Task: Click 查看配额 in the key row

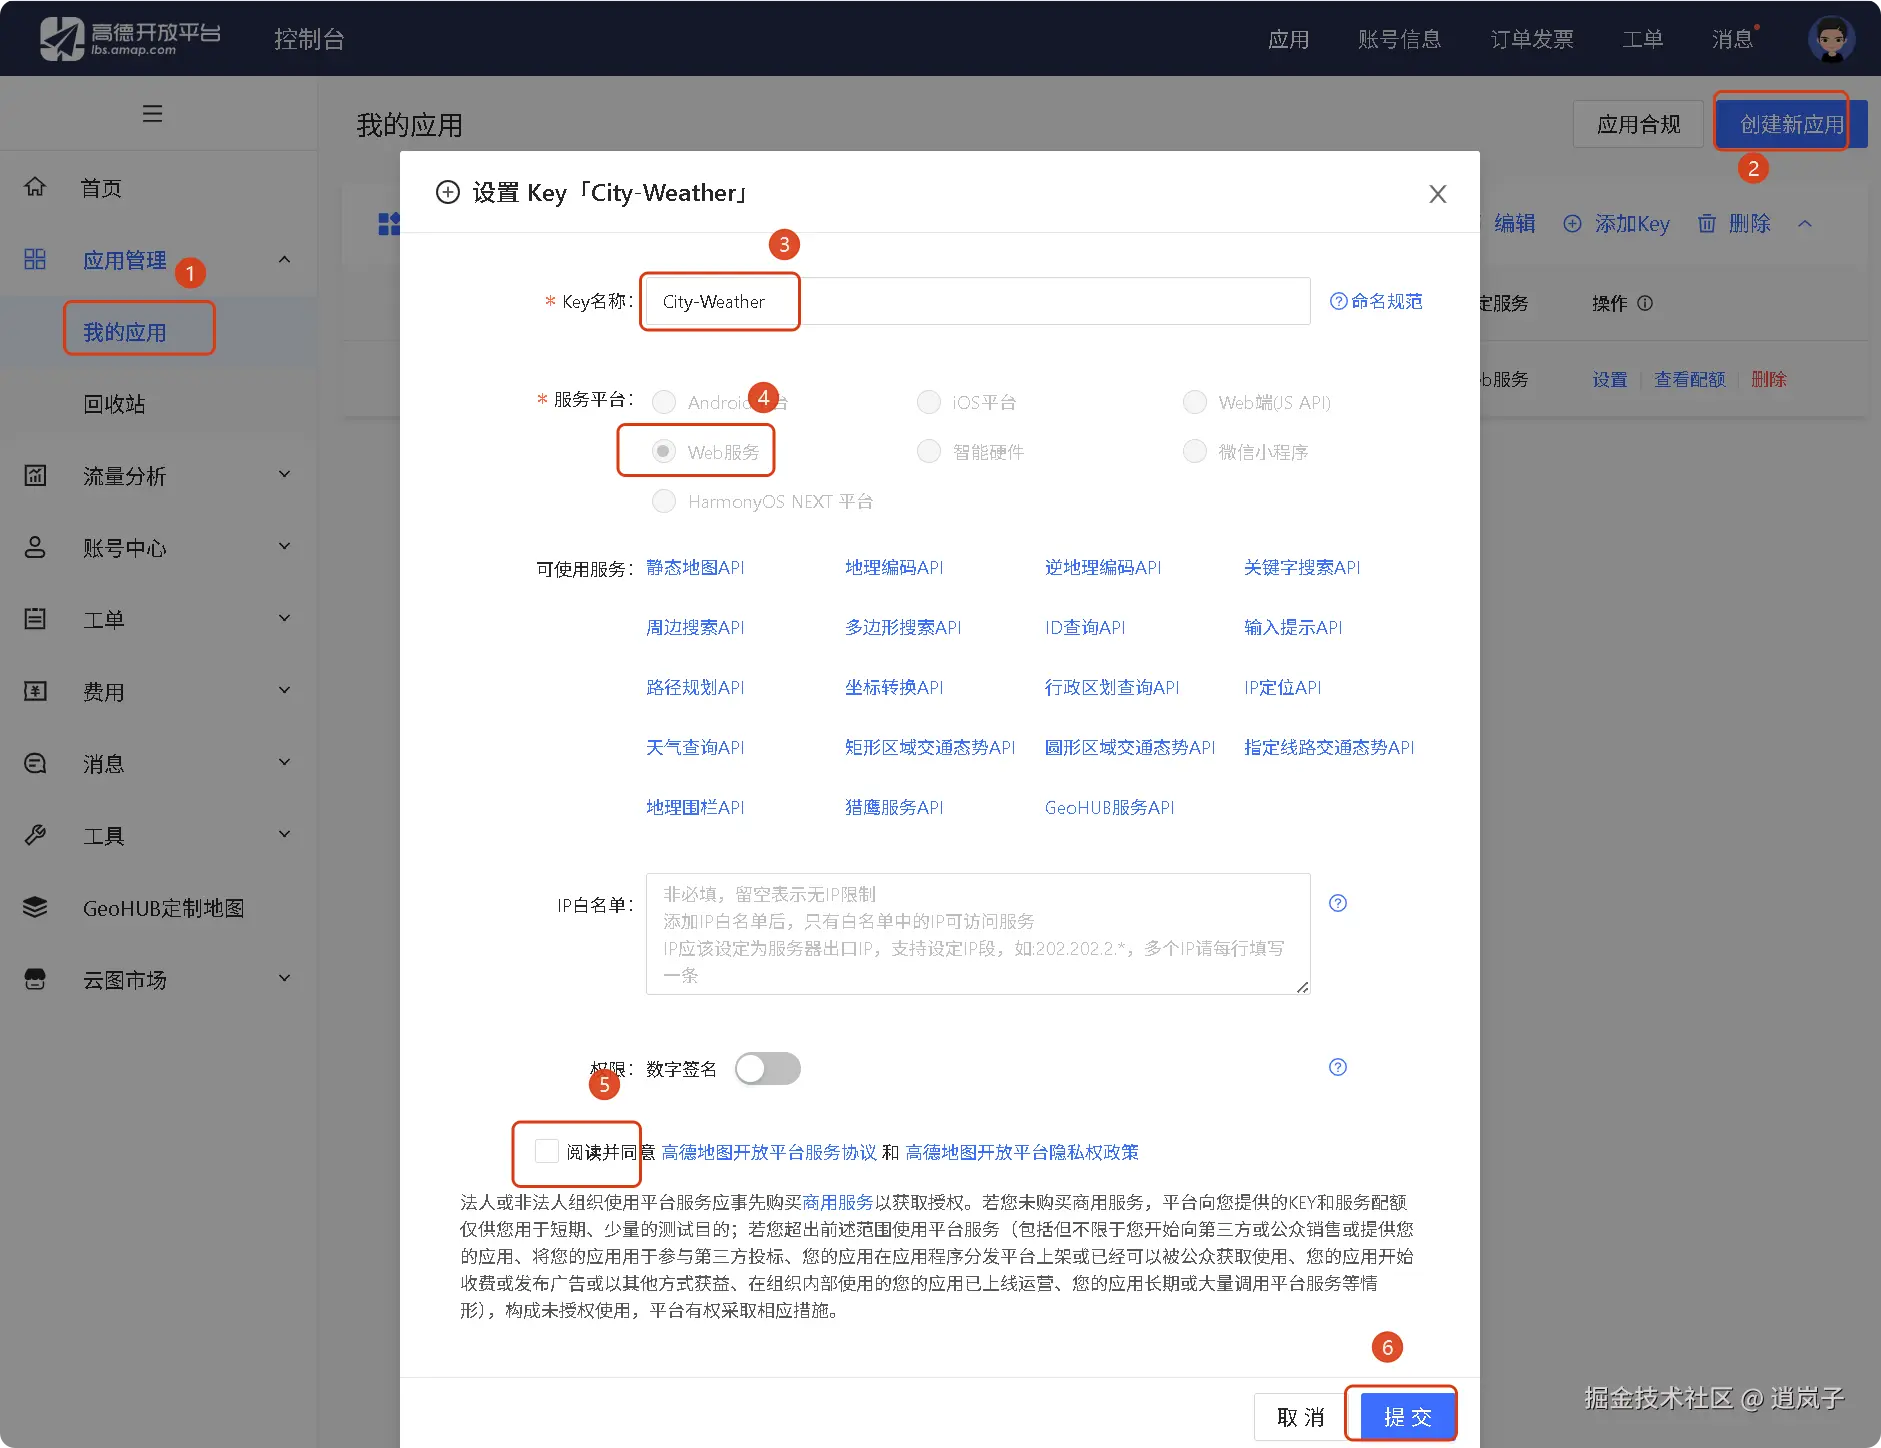Action: (1690, 379)
